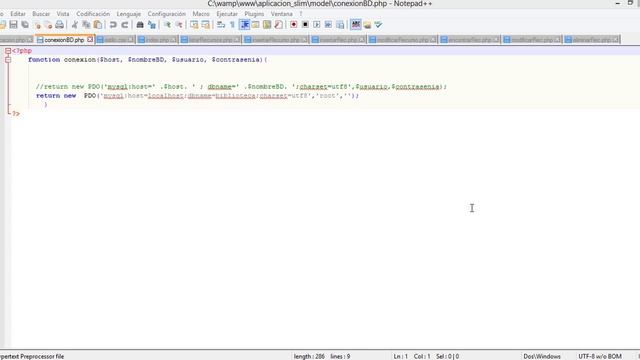This screenshot has width=640, height=360.
Task: Open the Editar menu
Action: pyautogui.click(x=18, y=14)
